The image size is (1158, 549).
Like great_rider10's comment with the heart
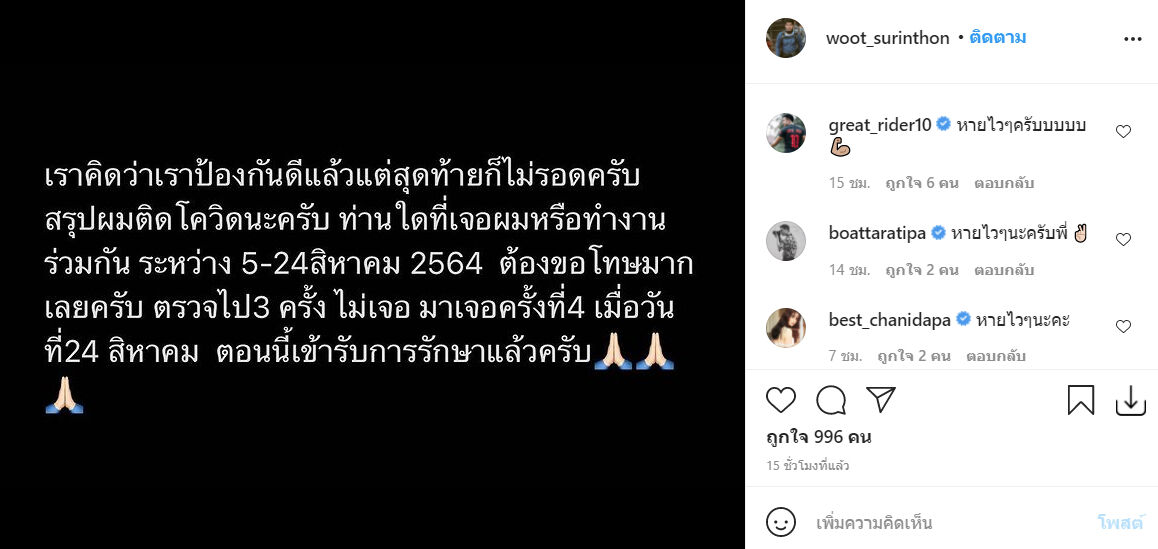(x=1123, y=132)
